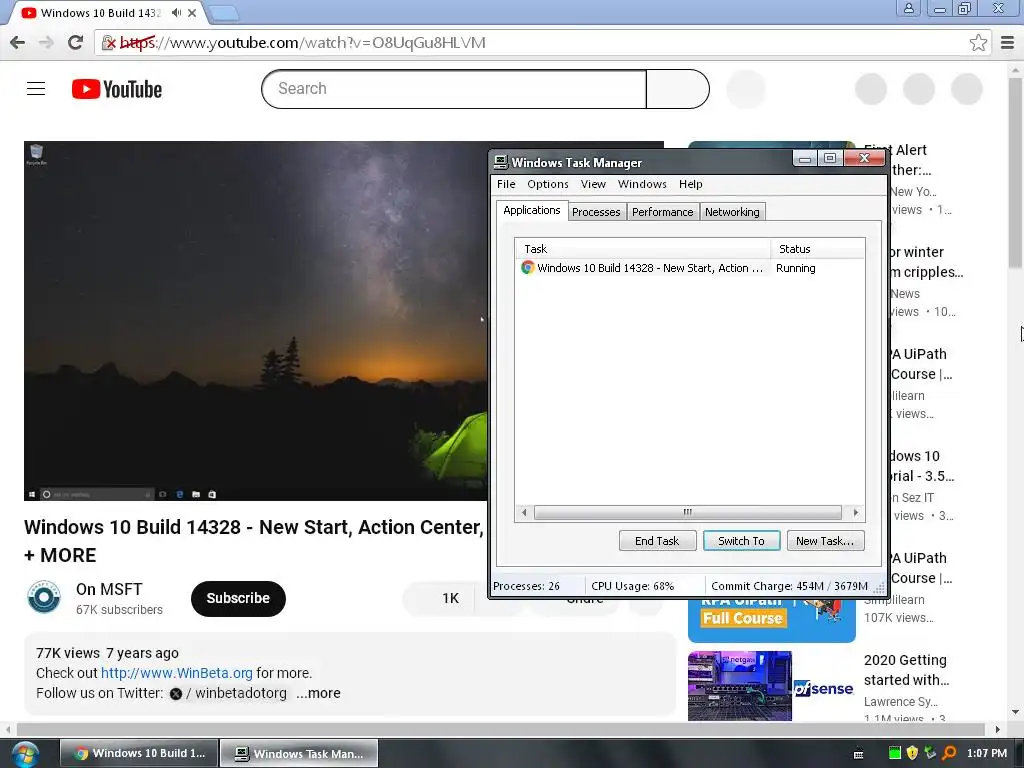Click the browser forward arrow

(x=46, y=42)
